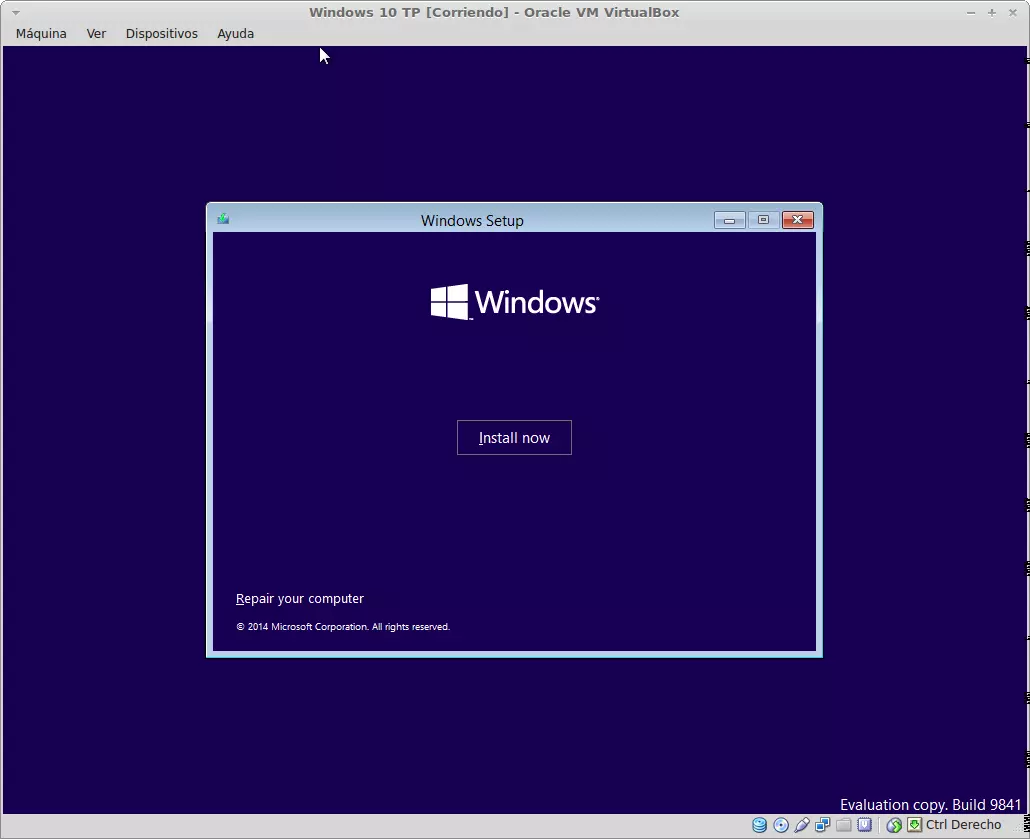Minimize the Windows Setup dialog
This screenshot has height=839, width=1030.
[729, 220]
